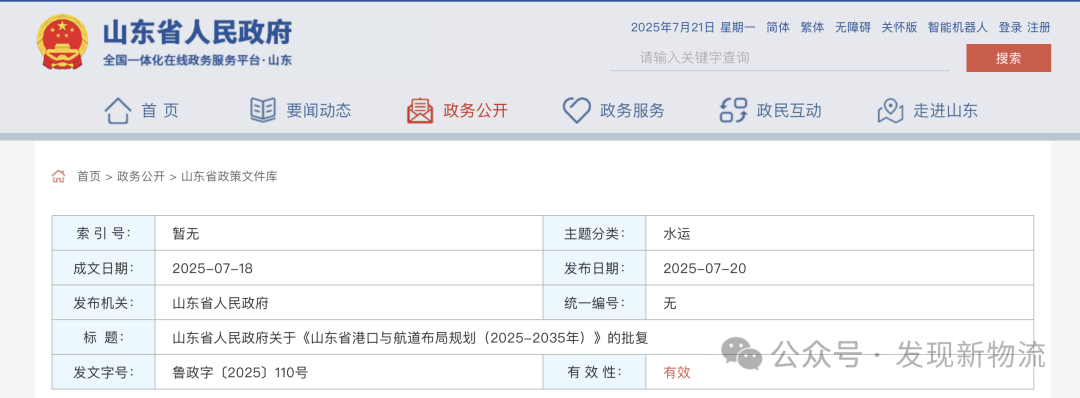This screenshot has height=398, width=1080.
Task: Click the heart icon for 政务服务
Action: pyautogui.click(x=576, y=110)
